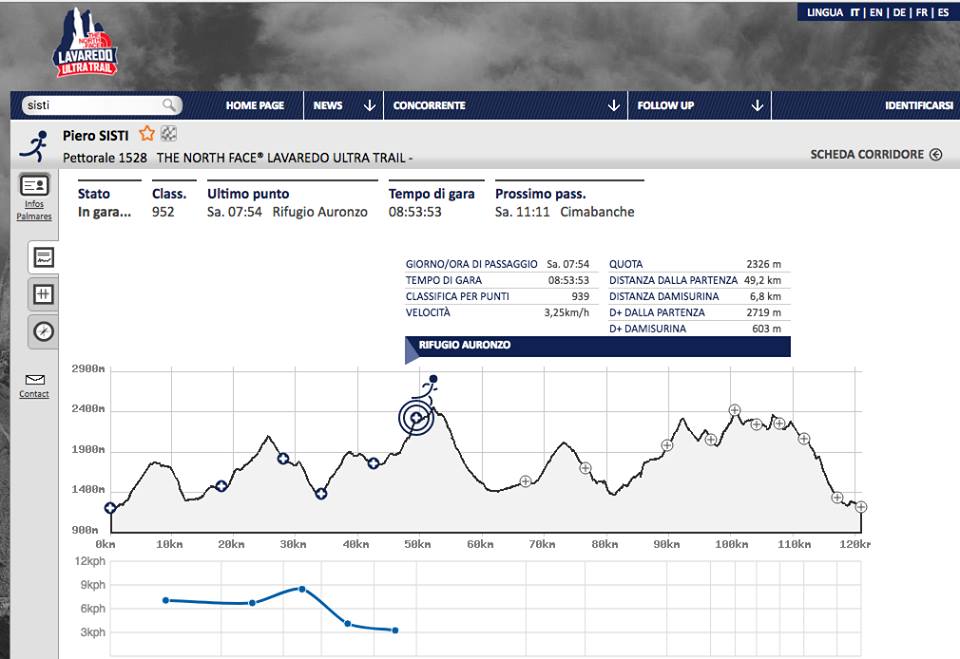Switch language to FR

(921, 13)
